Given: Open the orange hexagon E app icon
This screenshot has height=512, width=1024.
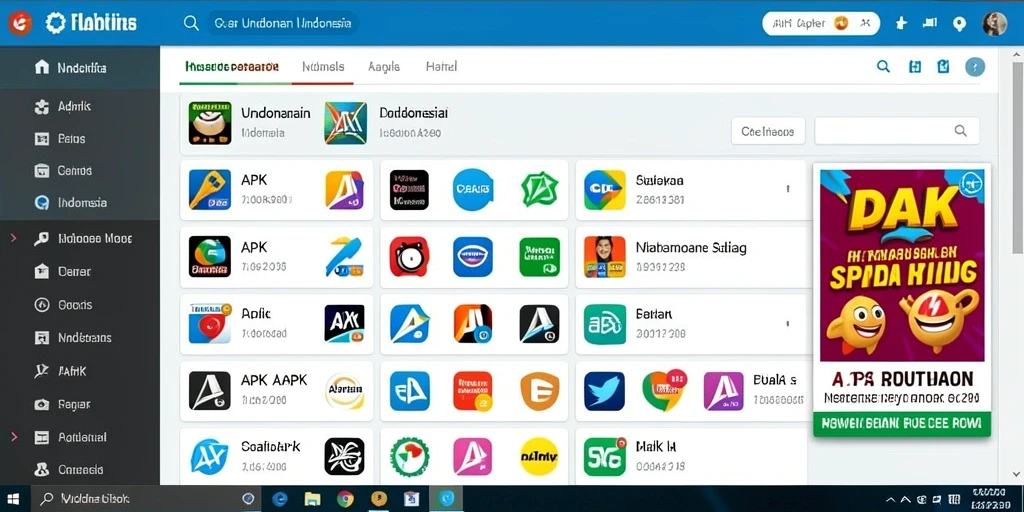Looking at the screenshot, I should pos(540,391).
